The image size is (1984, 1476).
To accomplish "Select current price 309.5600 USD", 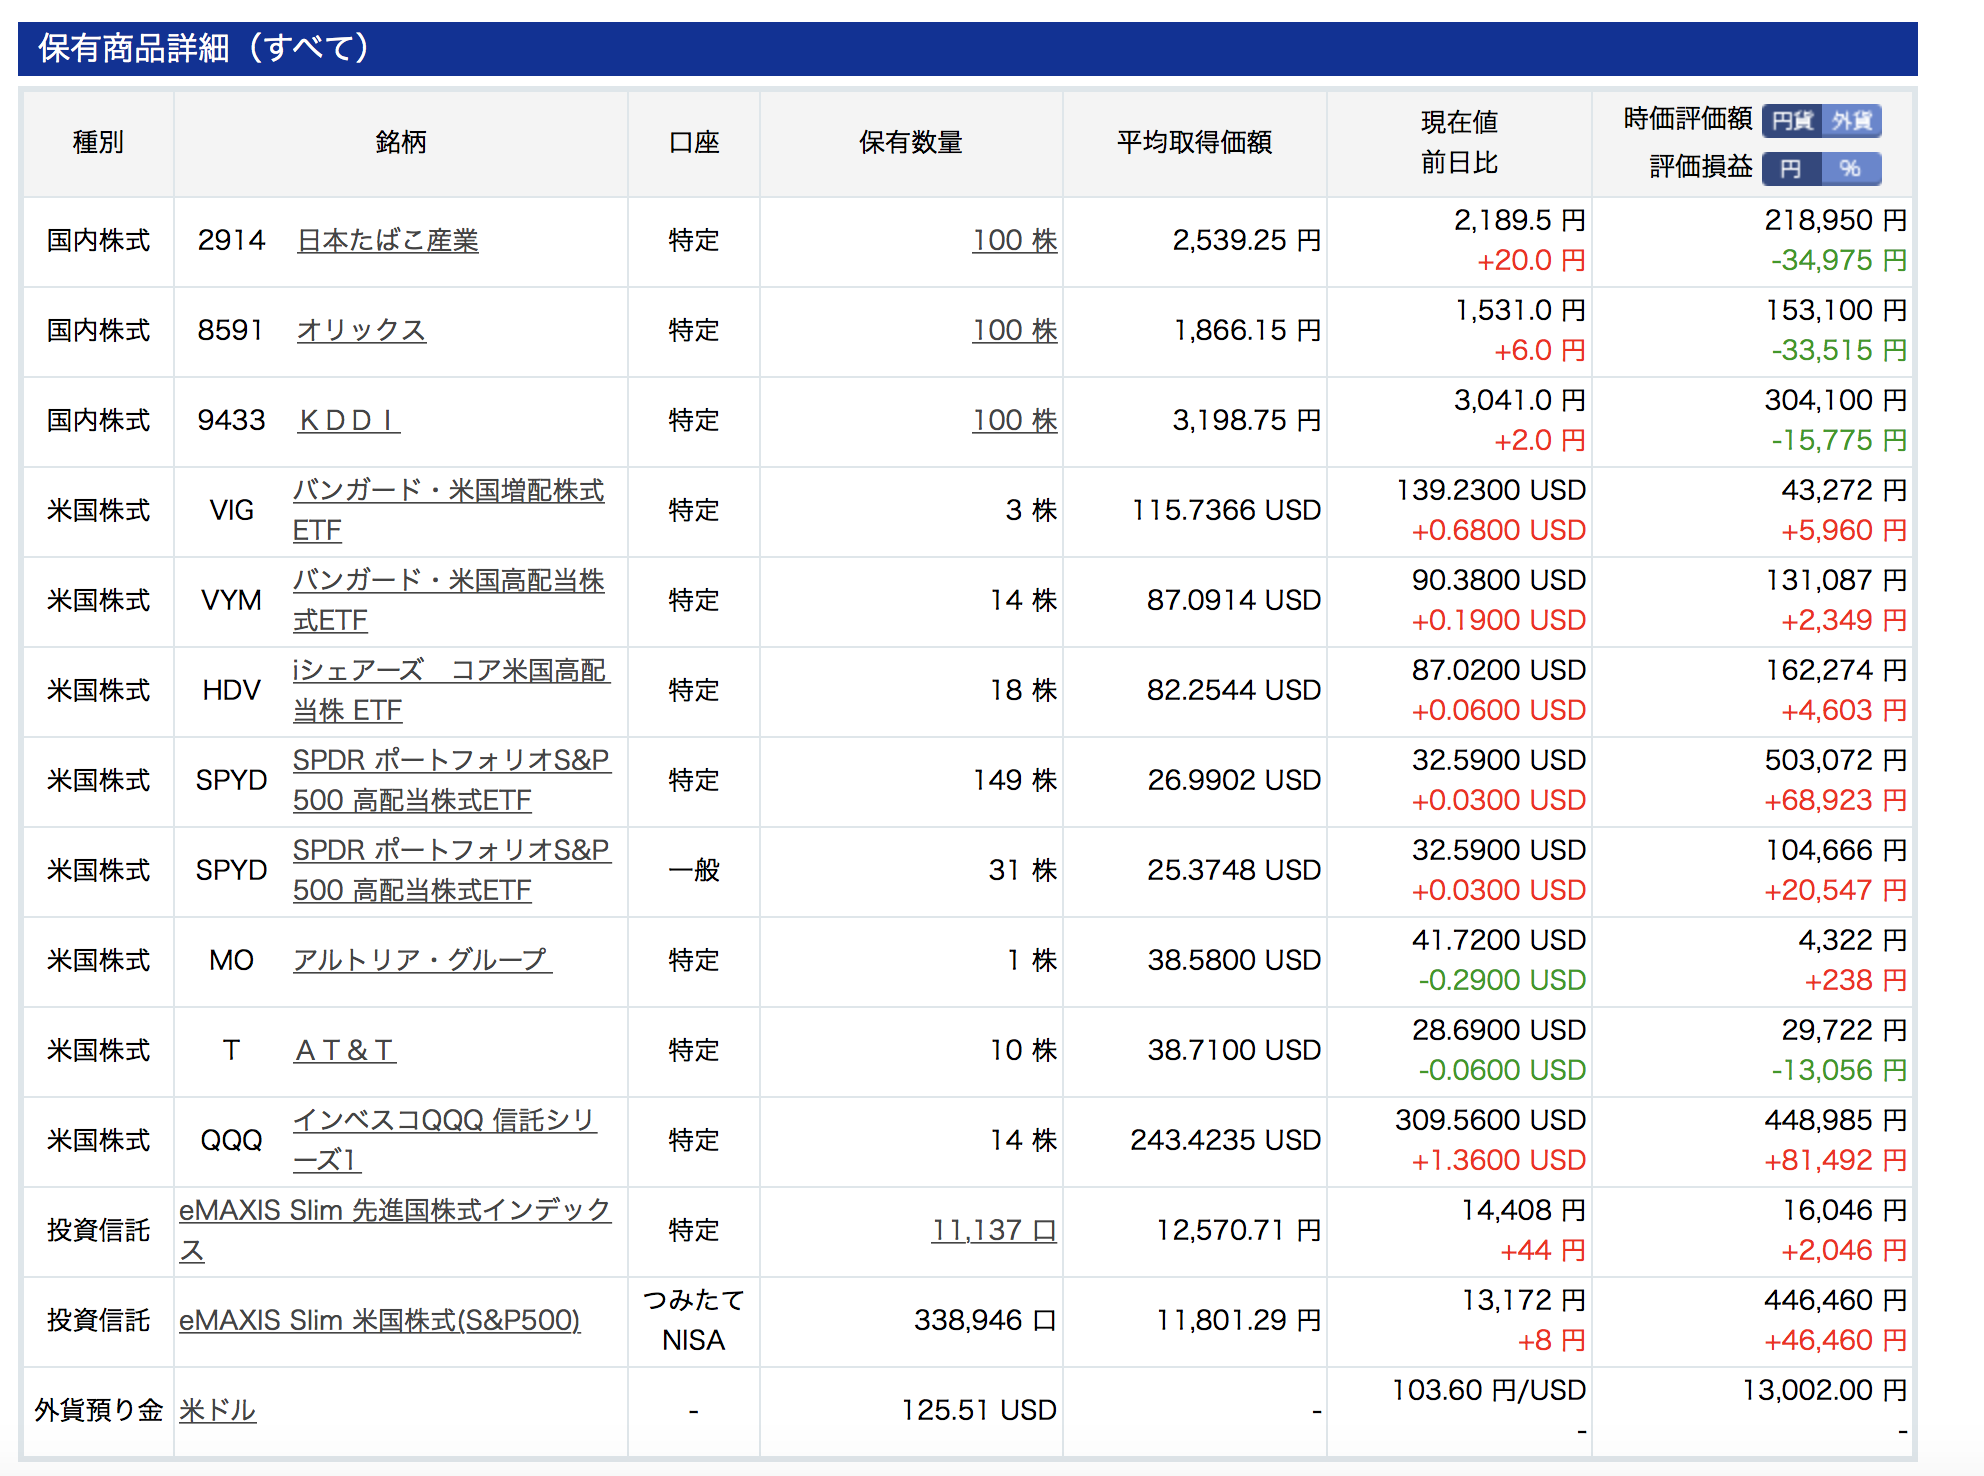I will [1491, 1121].
